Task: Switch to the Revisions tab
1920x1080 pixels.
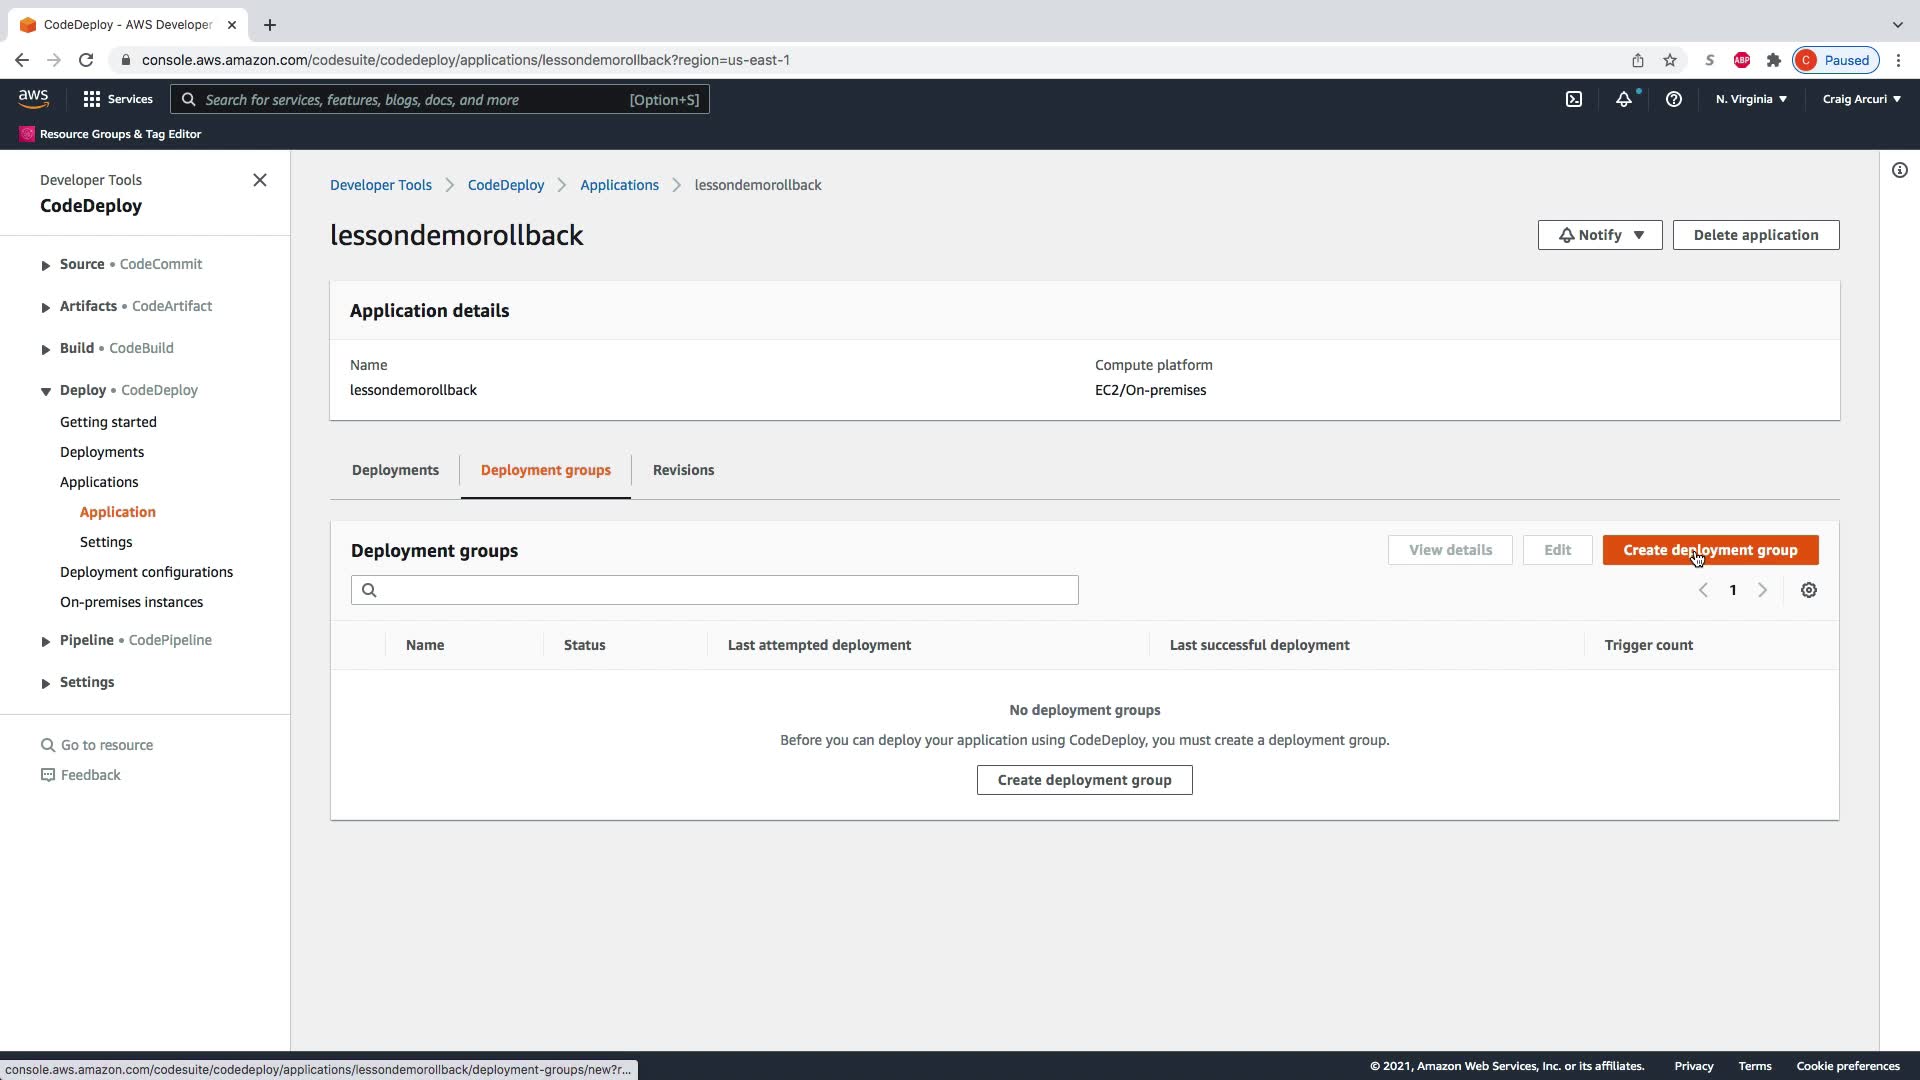Action: click(x=683, y=470)
